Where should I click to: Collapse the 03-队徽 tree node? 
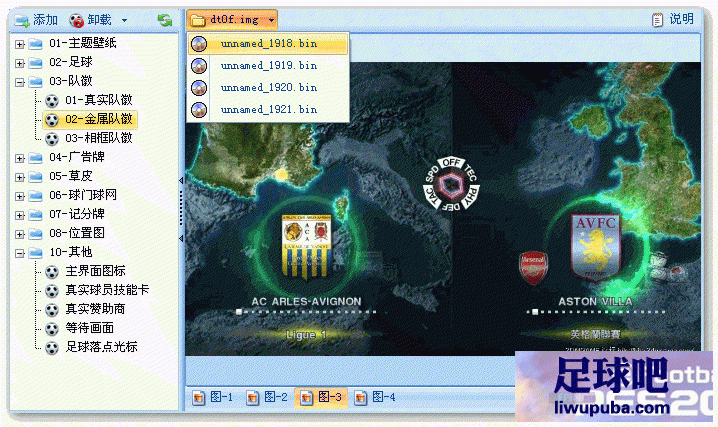point(20,82)
